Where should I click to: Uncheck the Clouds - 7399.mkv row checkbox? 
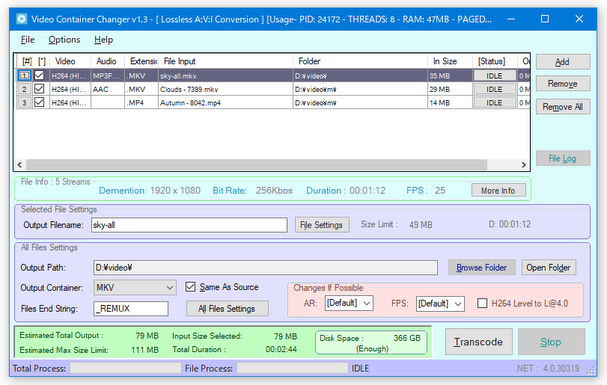[x=39, y=89]
